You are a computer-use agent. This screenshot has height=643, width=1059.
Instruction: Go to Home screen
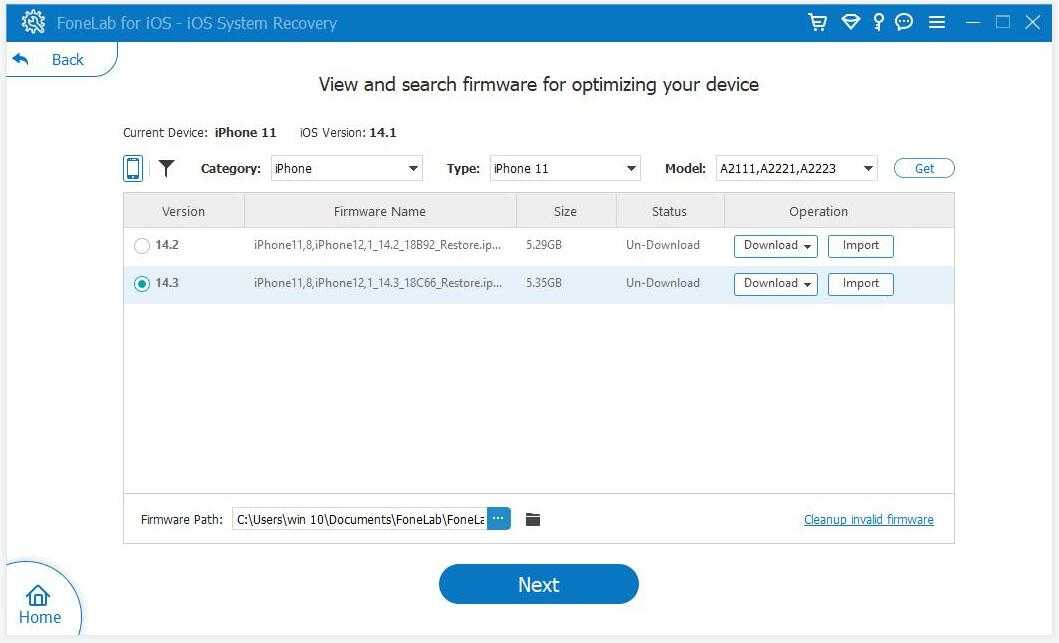tap(40, 605)
